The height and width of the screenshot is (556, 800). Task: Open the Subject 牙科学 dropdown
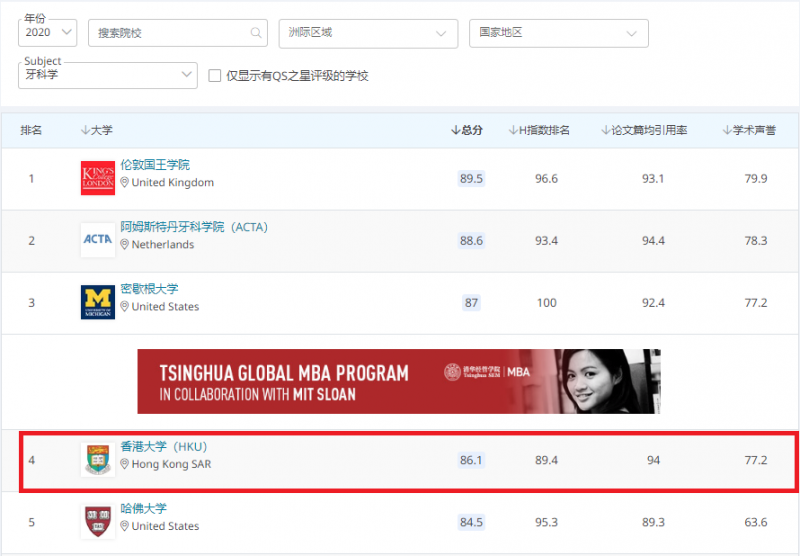pyautogui.click(x=108, y=75)
